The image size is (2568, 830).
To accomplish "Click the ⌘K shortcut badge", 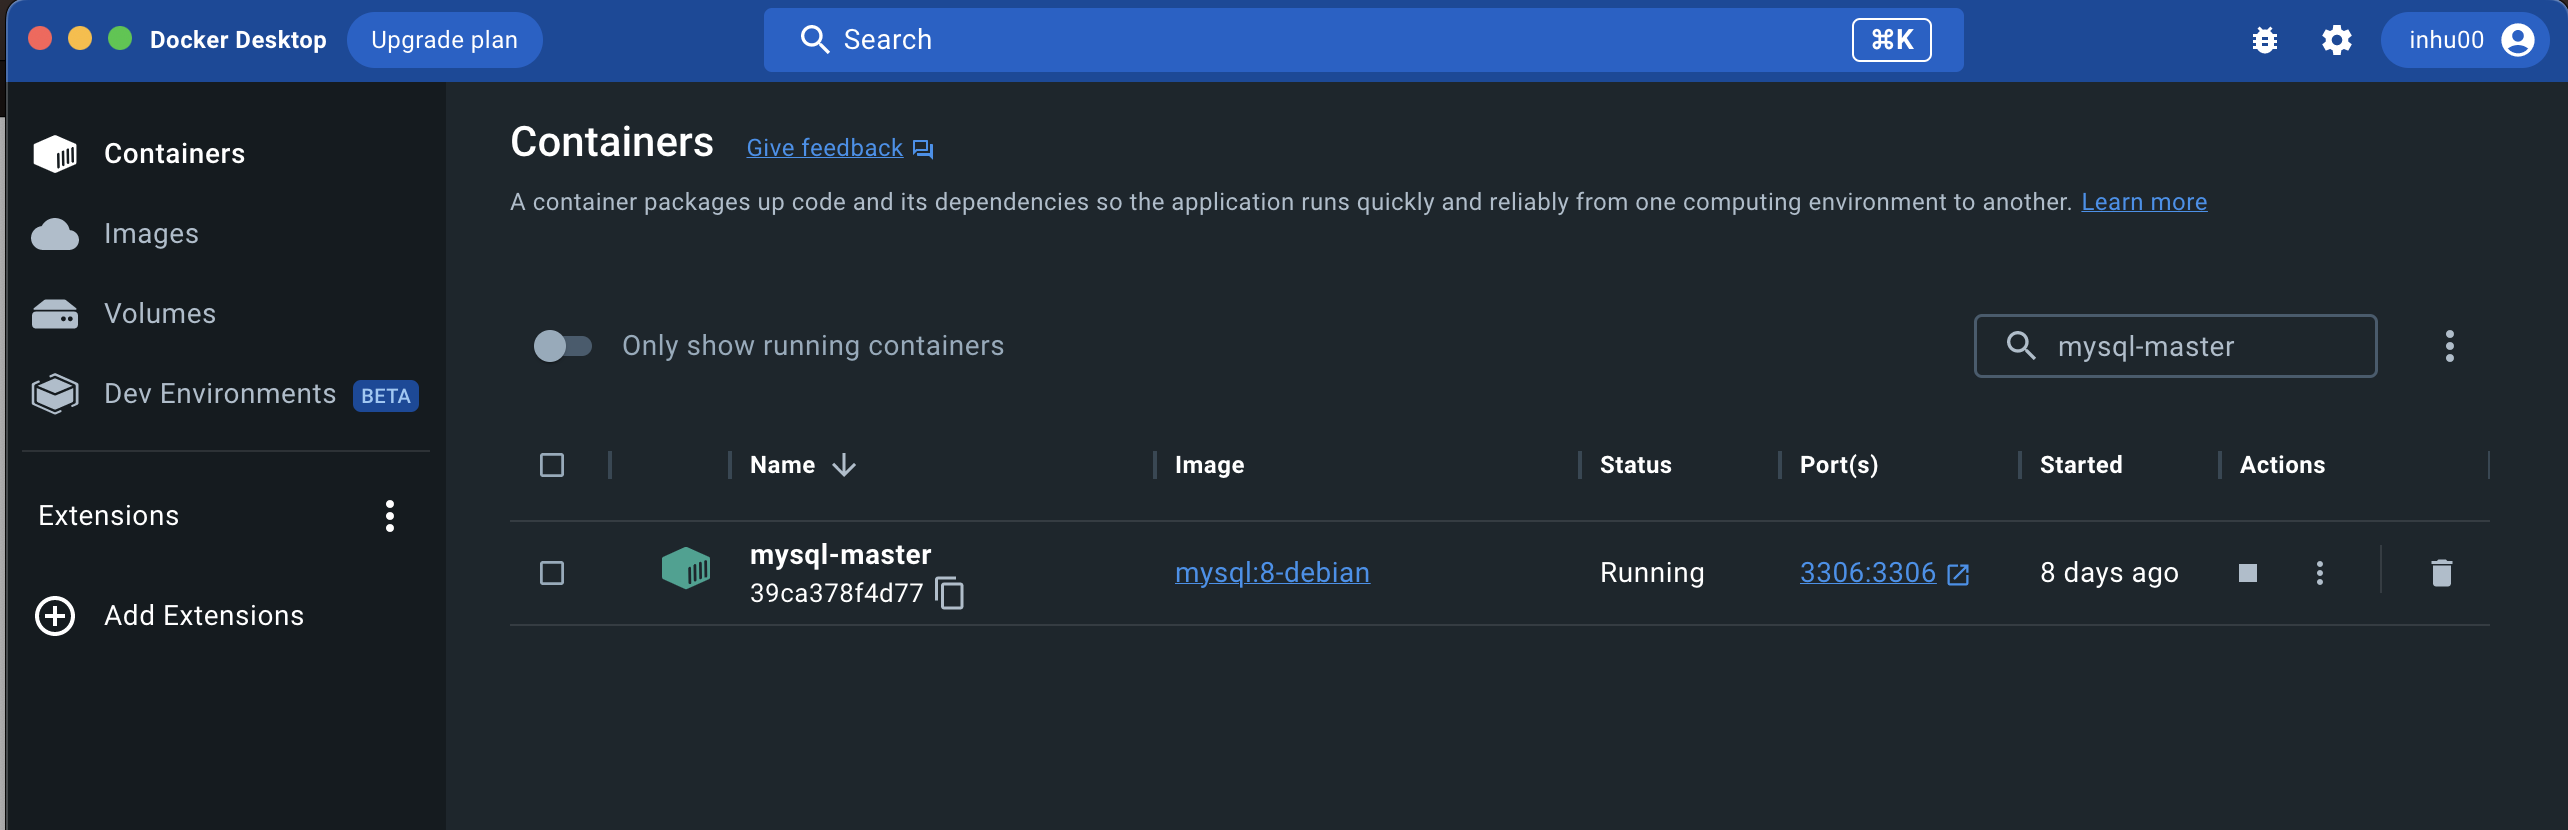I will [1892, 40].
